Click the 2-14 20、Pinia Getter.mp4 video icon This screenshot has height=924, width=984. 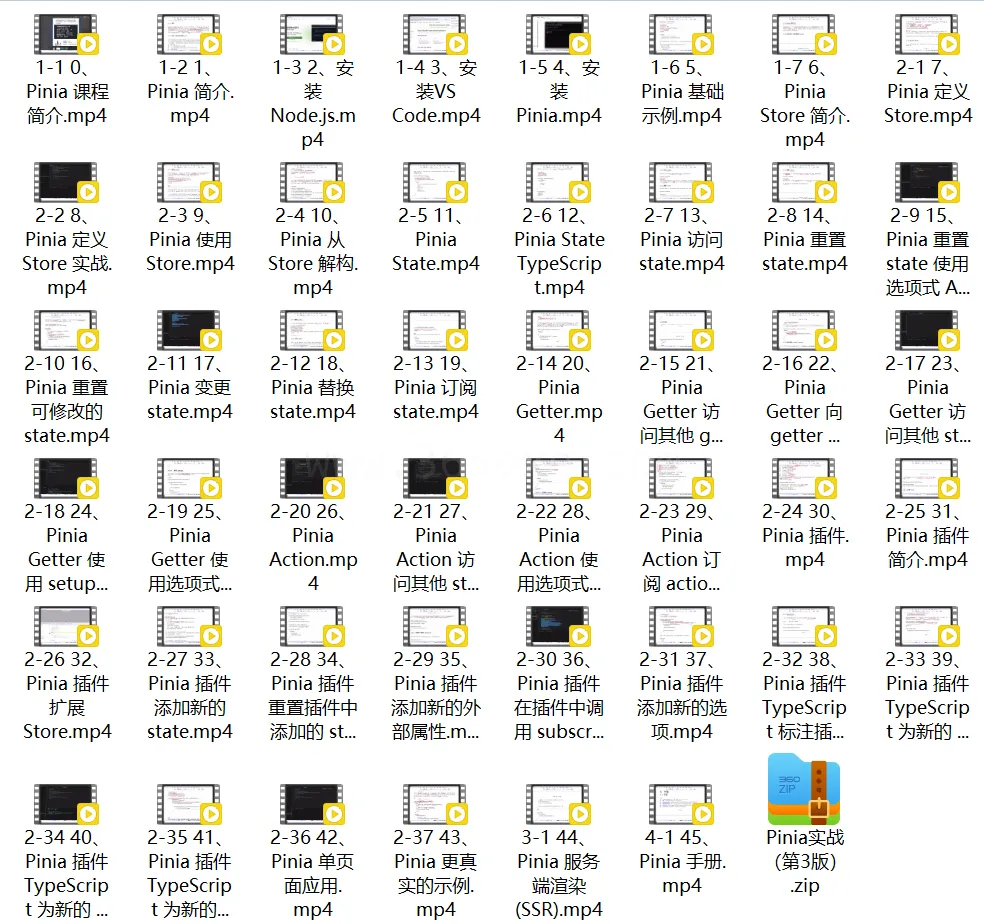click(x=559, y=330)
